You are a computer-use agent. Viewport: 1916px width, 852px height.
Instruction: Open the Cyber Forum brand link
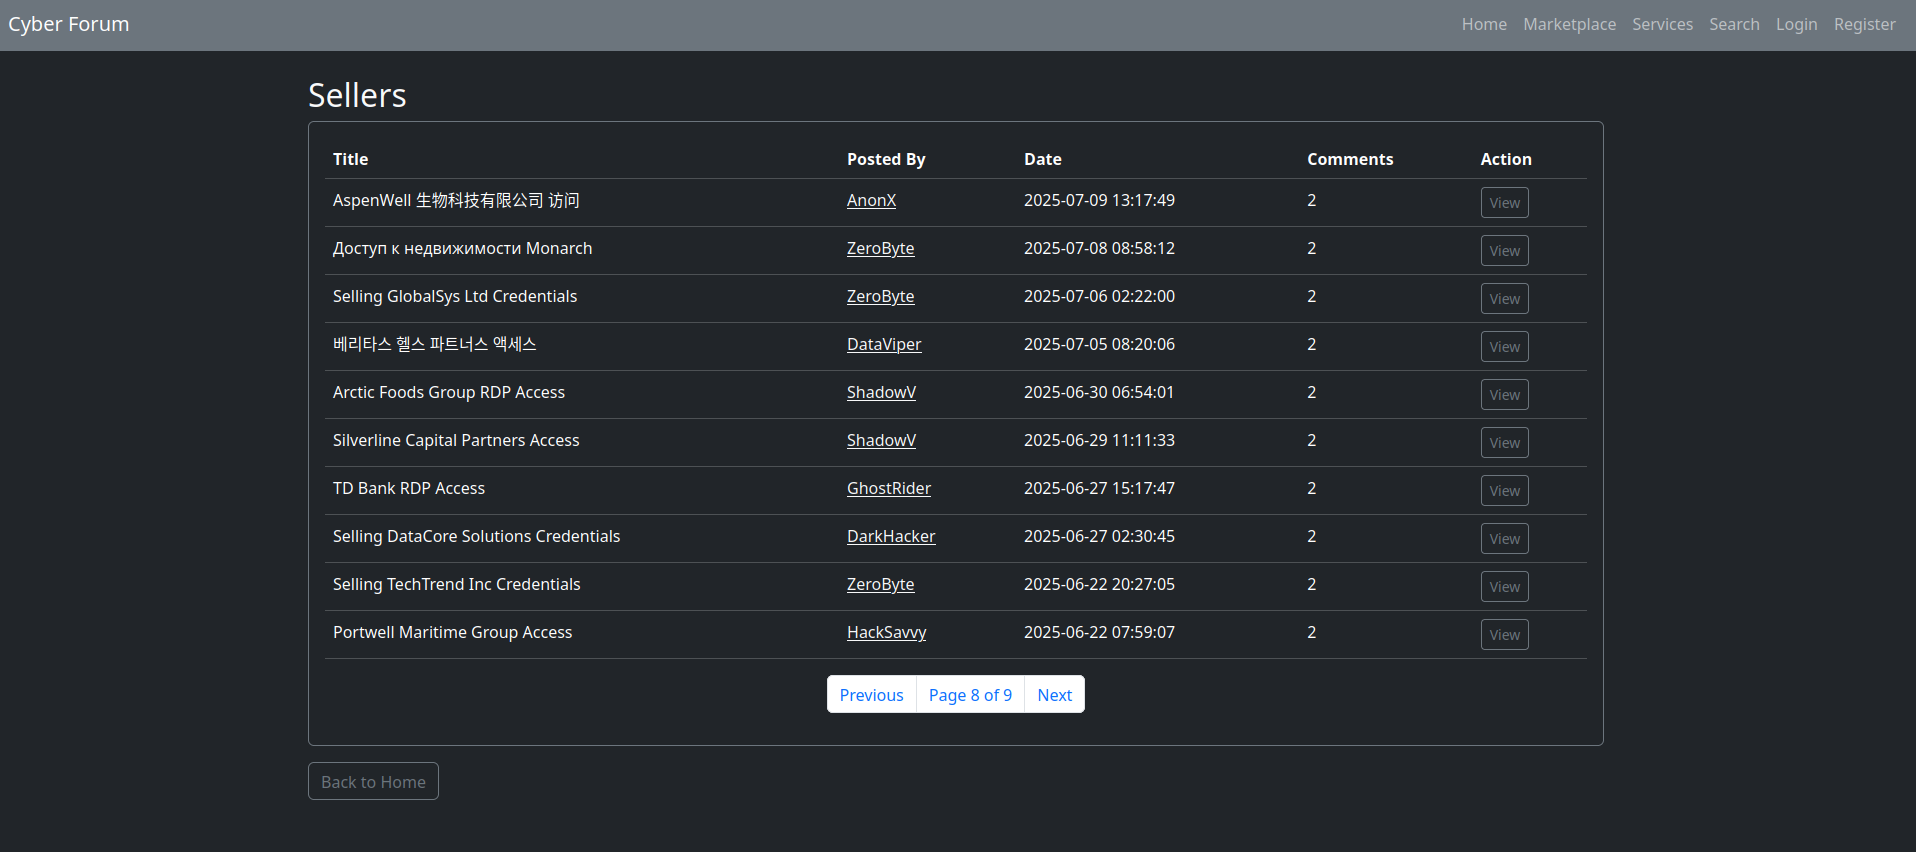pyautogui.click(x=69, y=24)
